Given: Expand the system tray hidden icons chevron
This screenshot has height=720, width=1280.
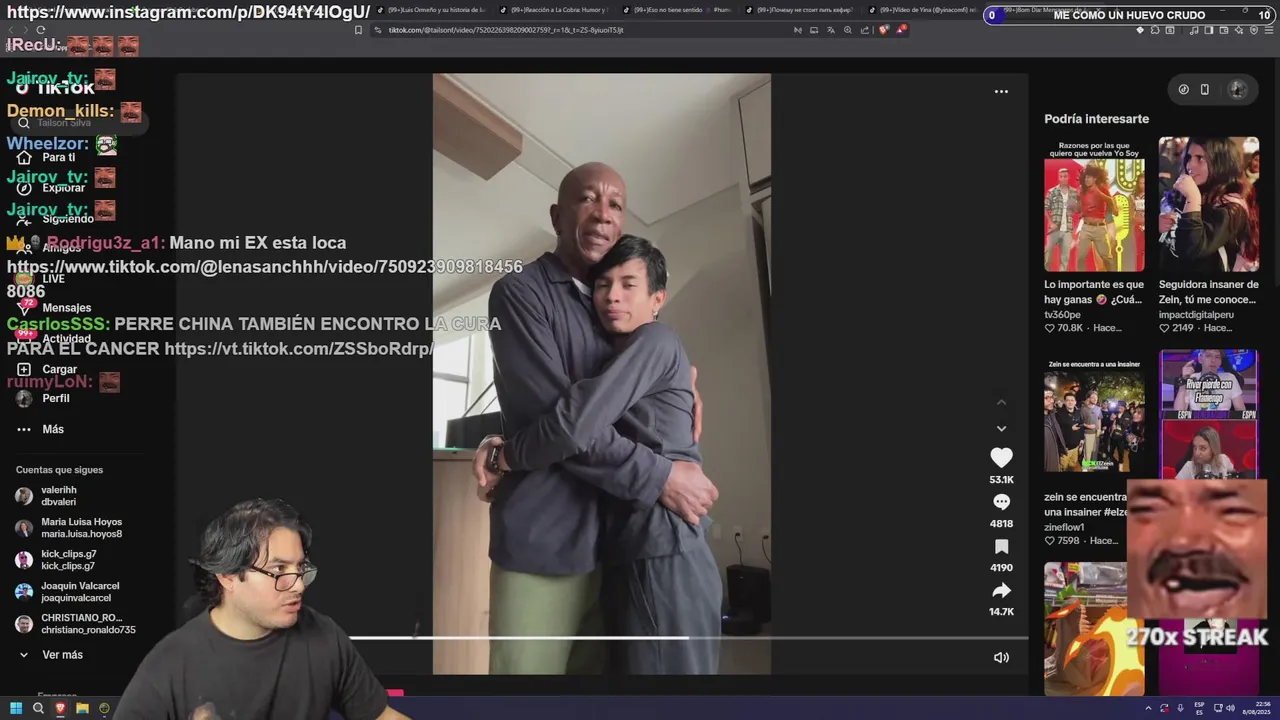Looking at the screenshot, I should (x=1148, y=708).
